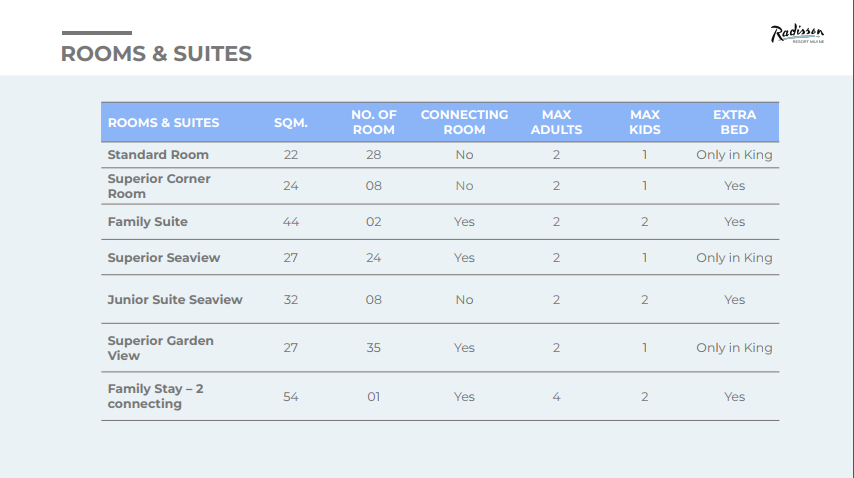Select the Junior Suite Seaview row label
The width and height of the screenshot is (854, 478).
click(175, 300)
